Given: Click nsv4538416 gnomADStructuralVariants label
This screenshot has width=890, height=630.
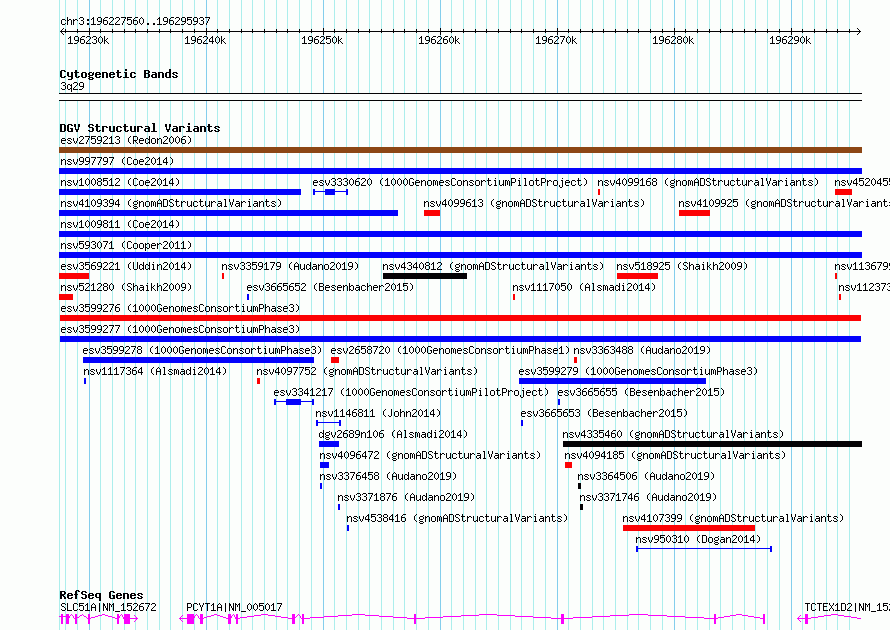Looking at the screenshot, I should click(x=457, y=518).
